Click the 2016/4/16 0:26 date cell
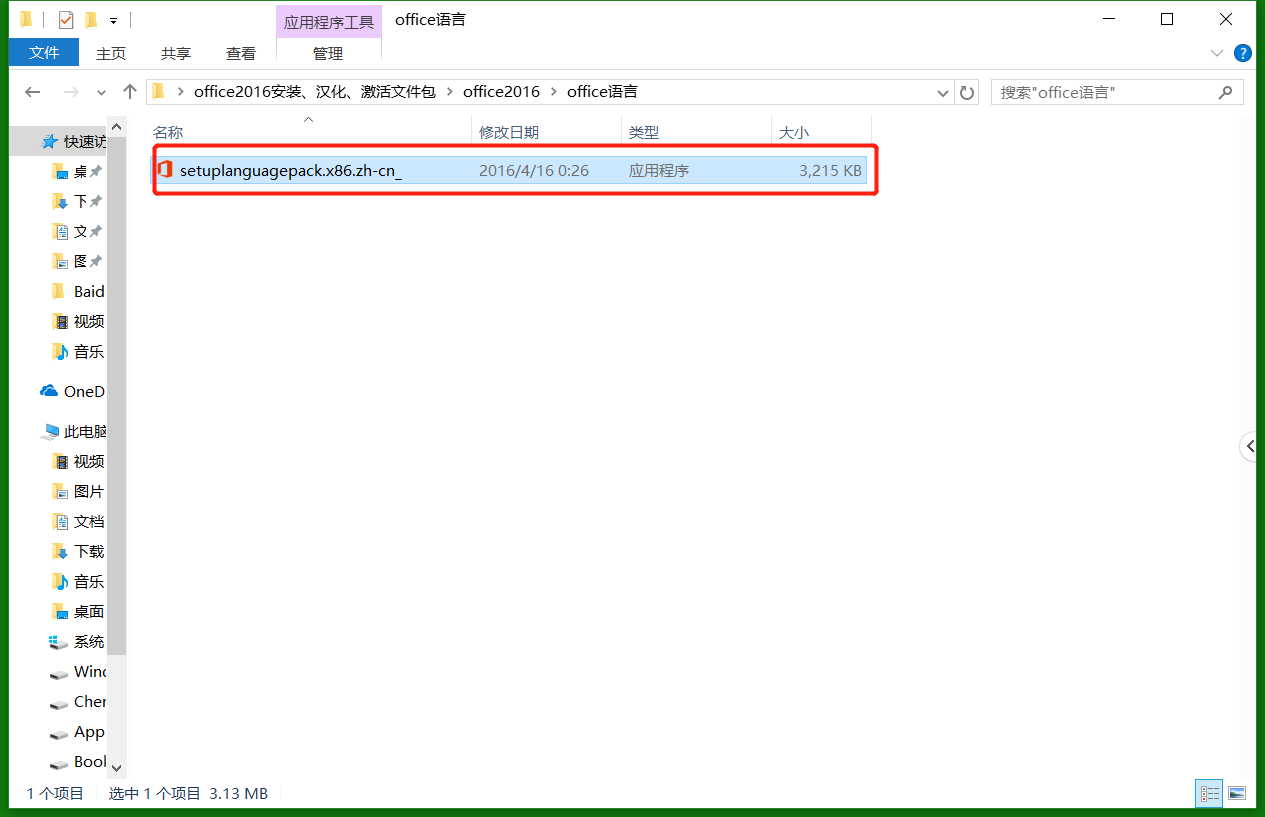Image resolution: width=1265 pixels, height=817 pixels. pyautogui.click(x=534, y=171)
